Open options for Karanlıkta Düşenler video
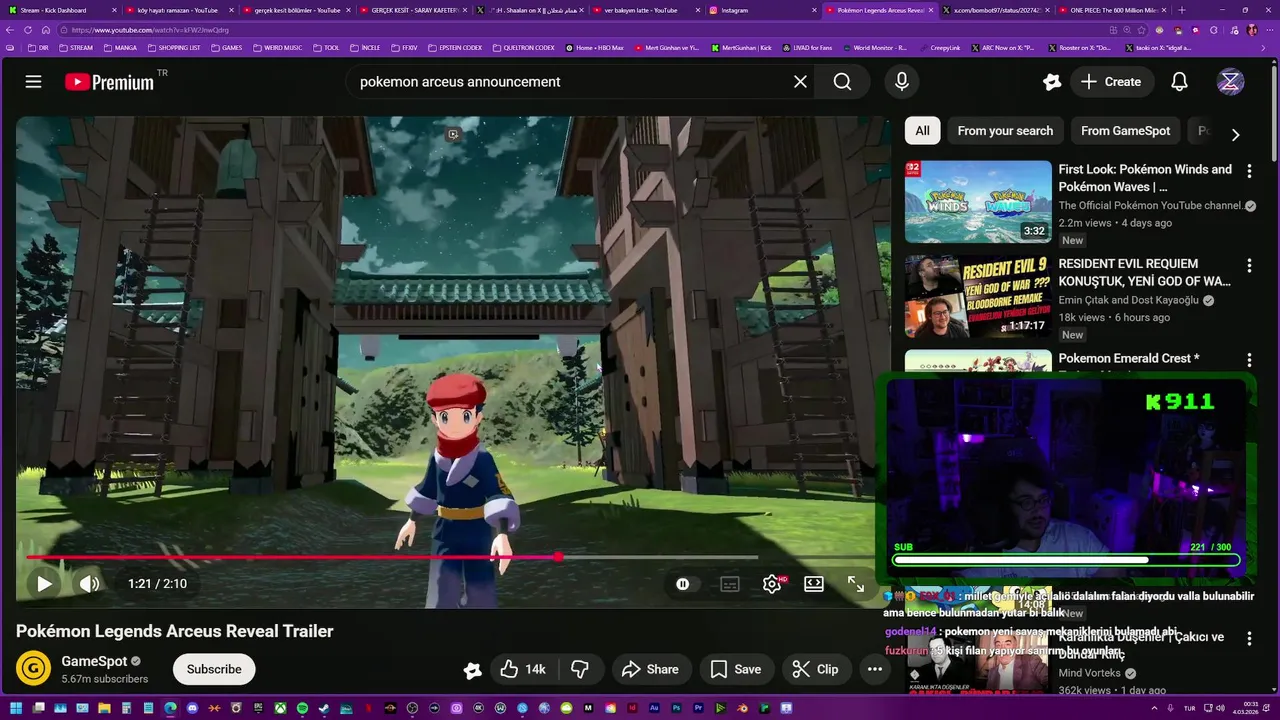1280x720 pixels. click(1249, 638)
